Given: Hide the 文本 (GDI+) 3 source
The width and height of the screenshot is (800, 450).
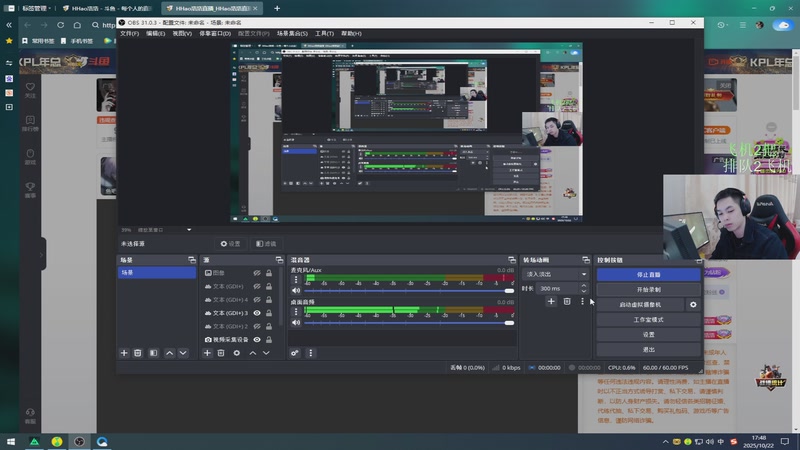Looking at the screenshot, I should pos(257,313).
